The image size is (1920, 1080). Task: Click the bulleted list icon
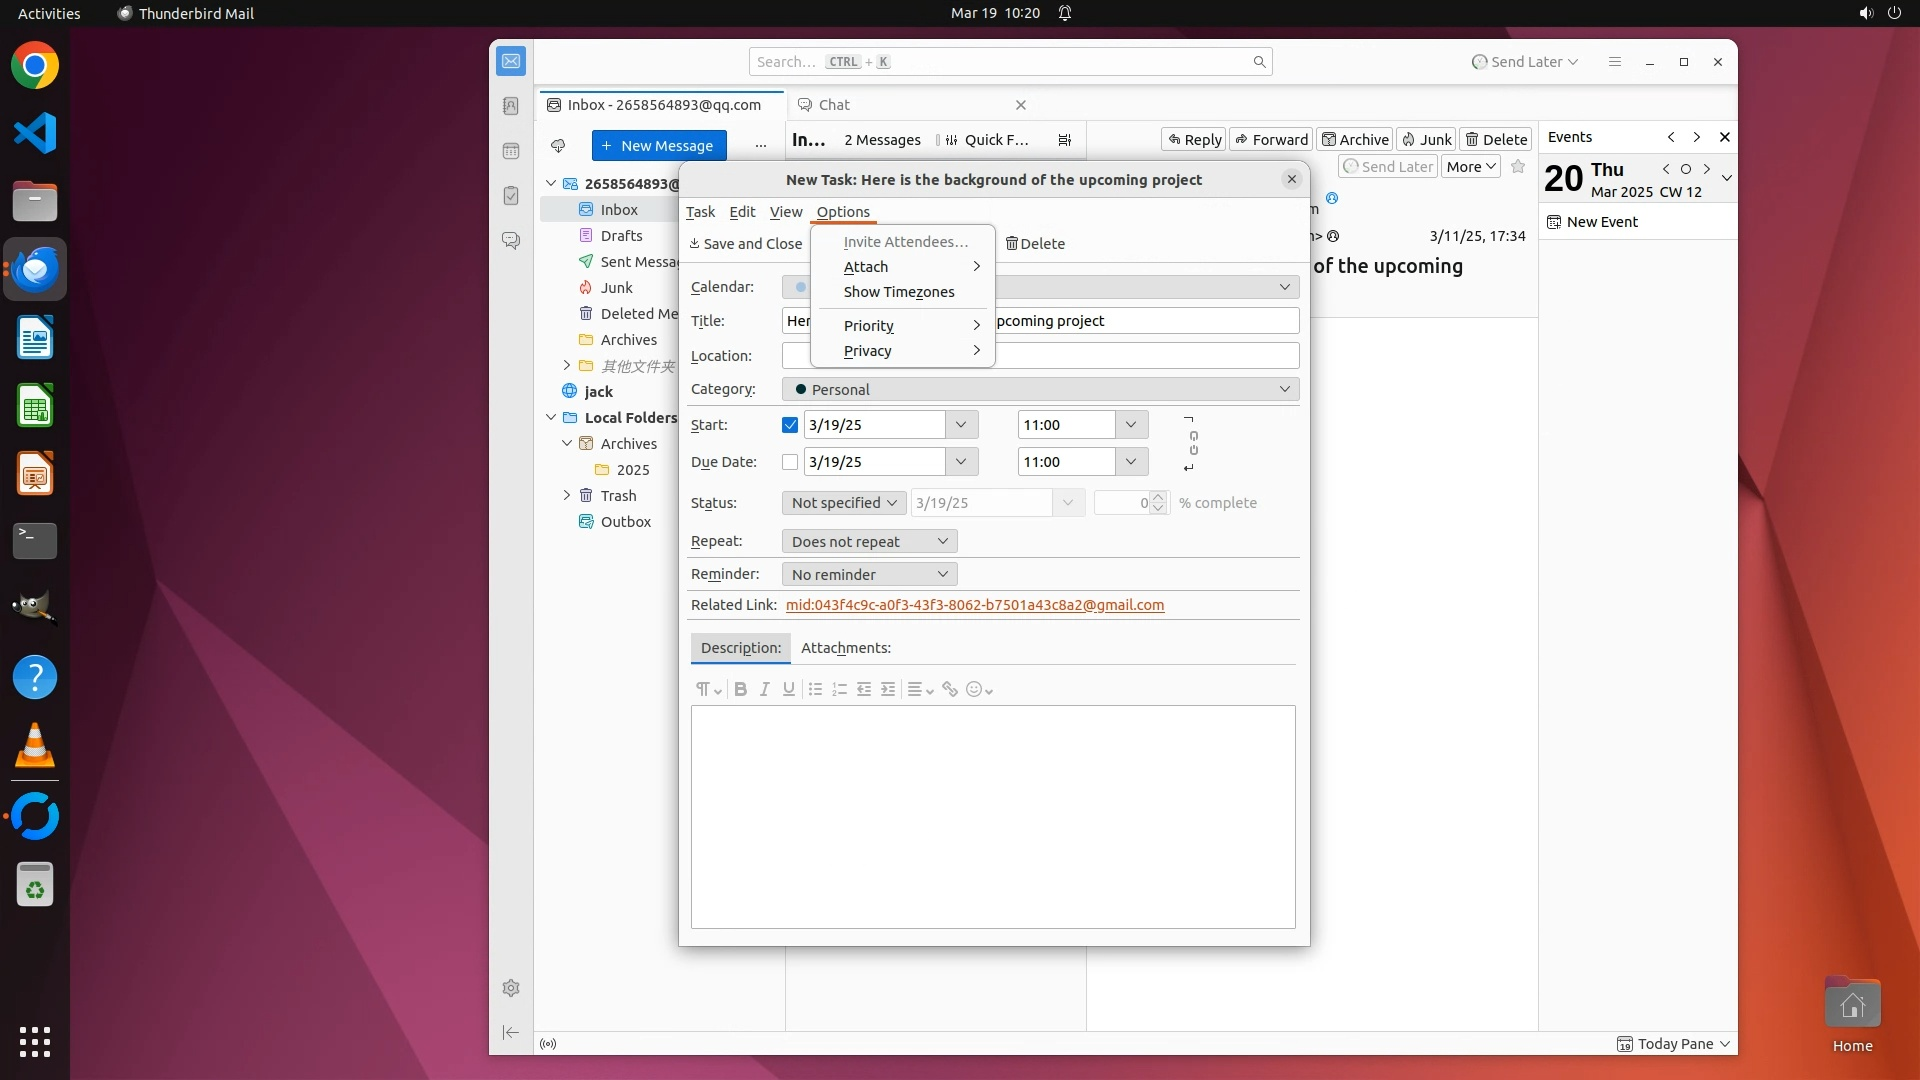tap(815, 689)
